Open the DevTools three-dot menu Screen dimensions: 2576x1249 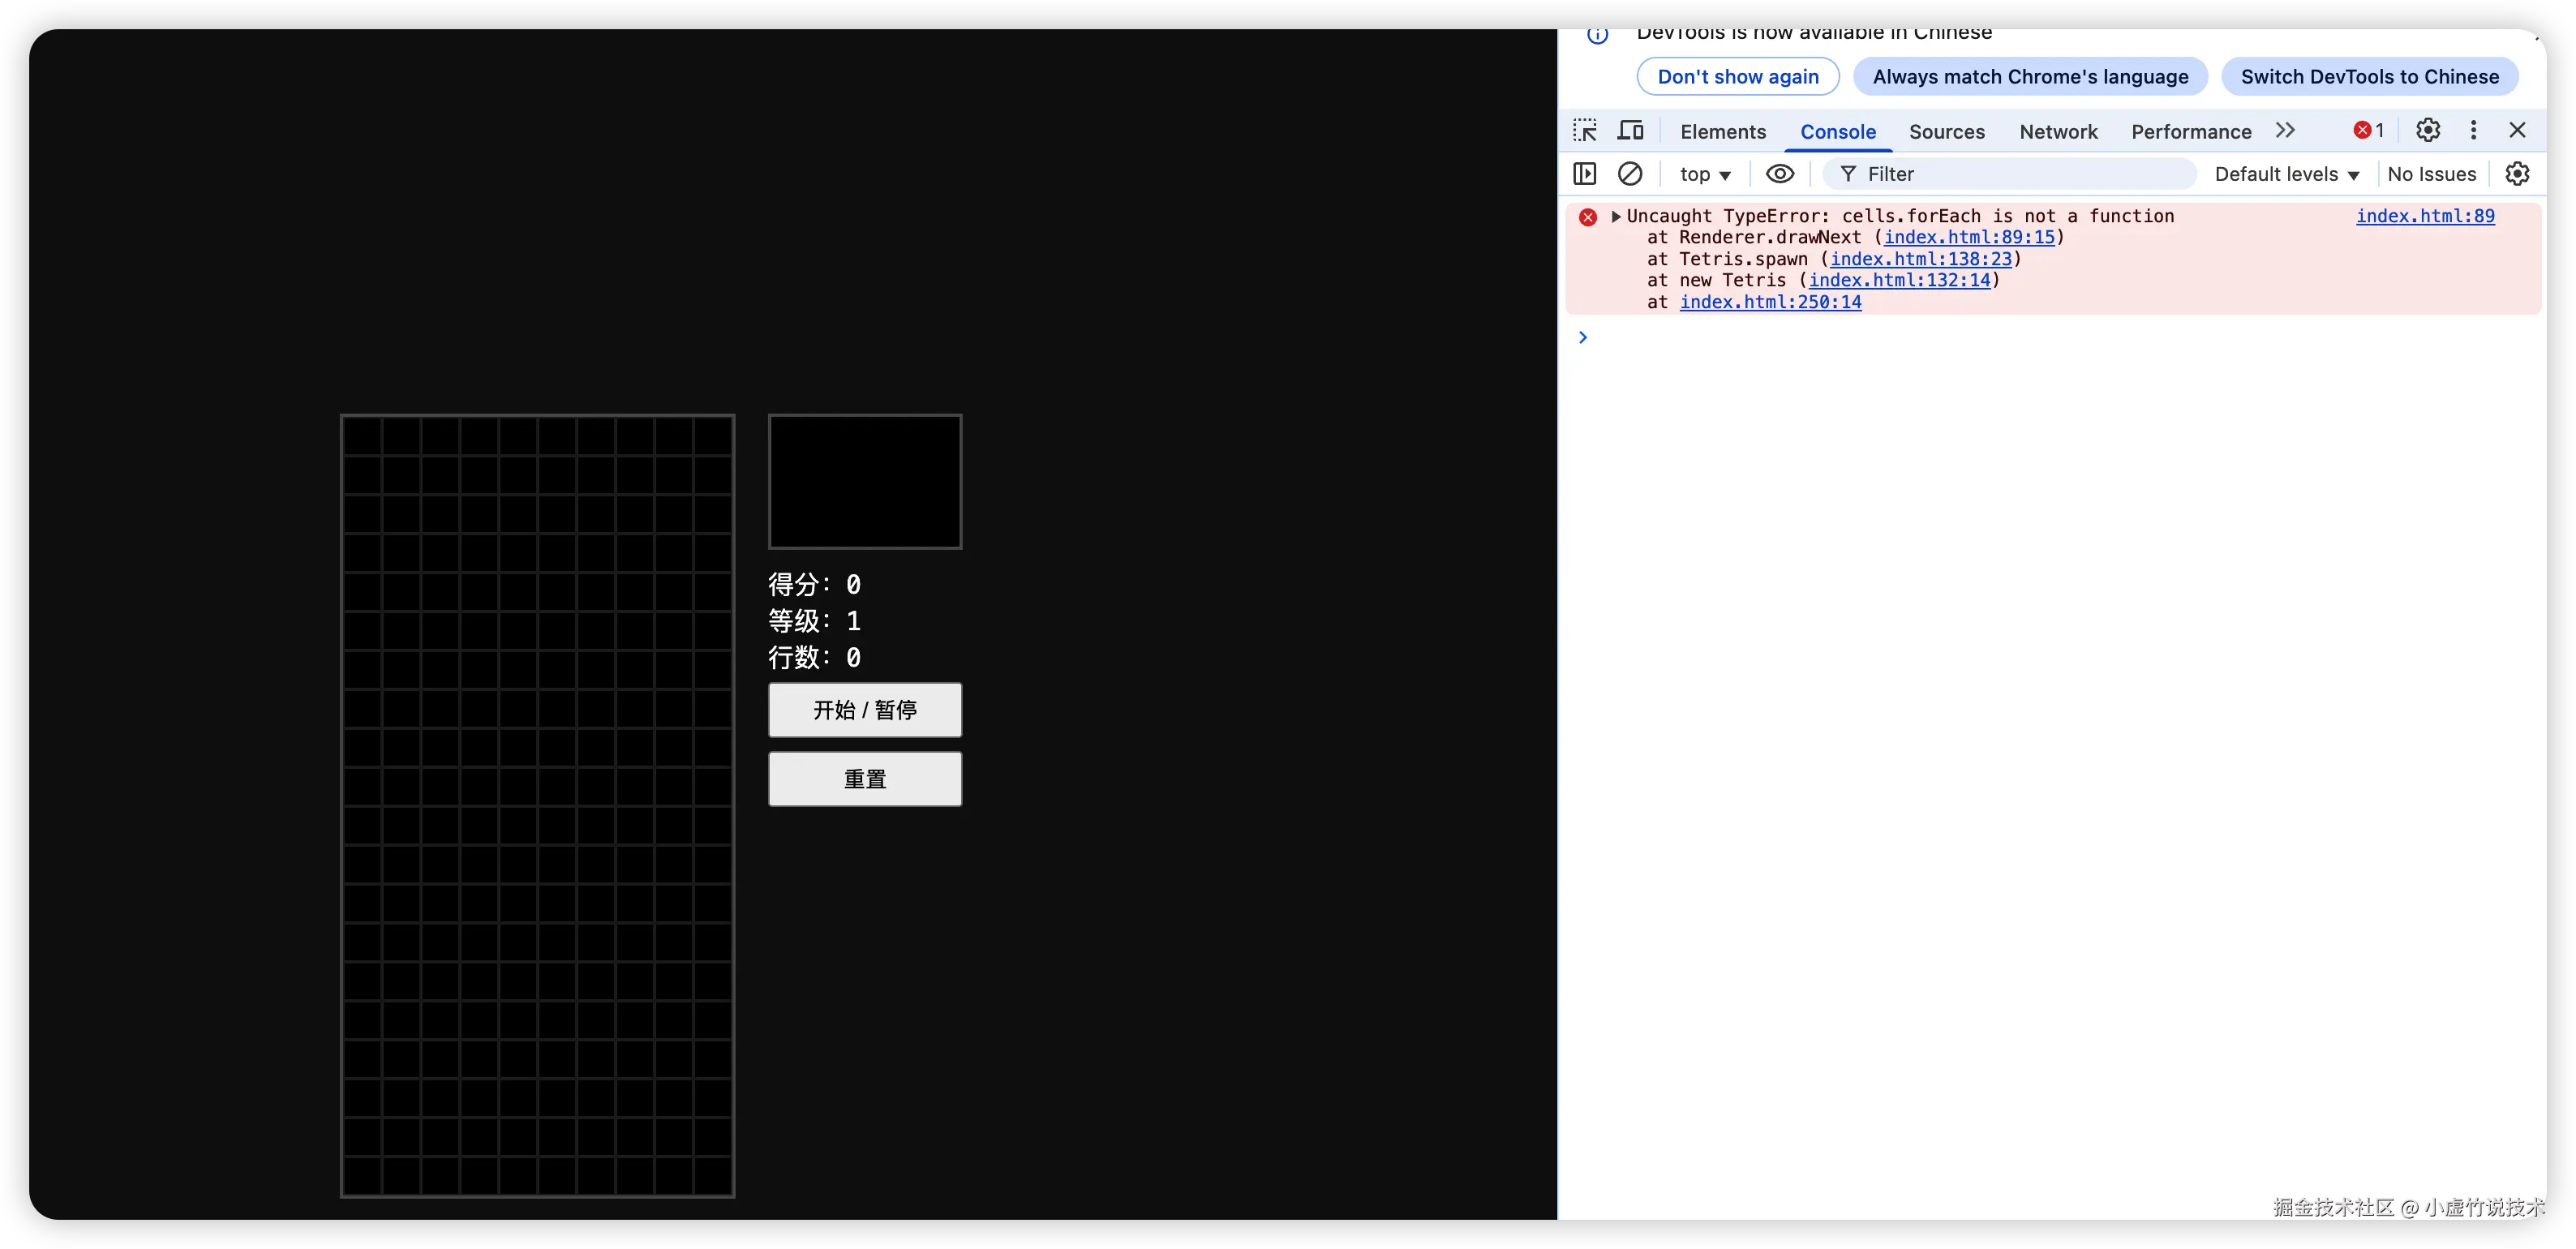[x=2473, y=130]
